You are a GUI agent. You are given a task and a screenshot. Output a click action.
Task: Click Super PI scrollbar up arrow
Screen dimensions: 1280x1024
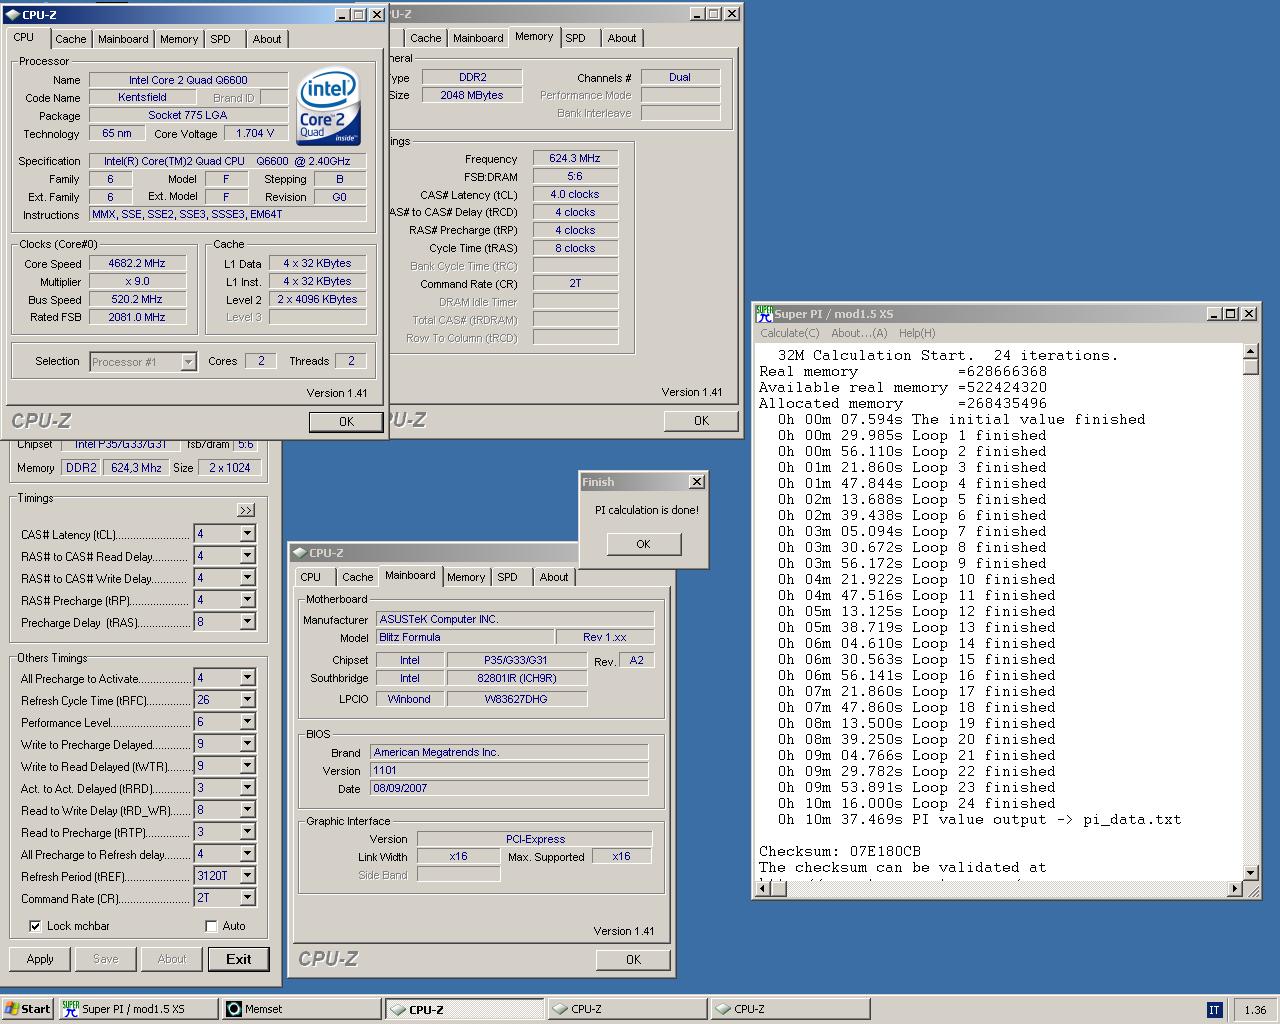1250,351
